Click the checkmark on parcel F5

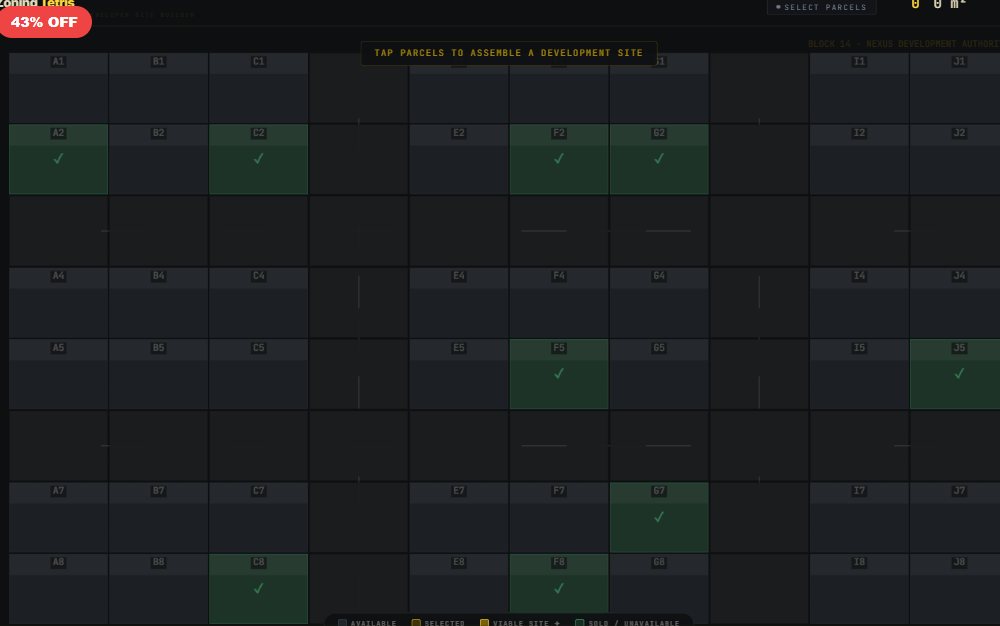tap(558, 375)
